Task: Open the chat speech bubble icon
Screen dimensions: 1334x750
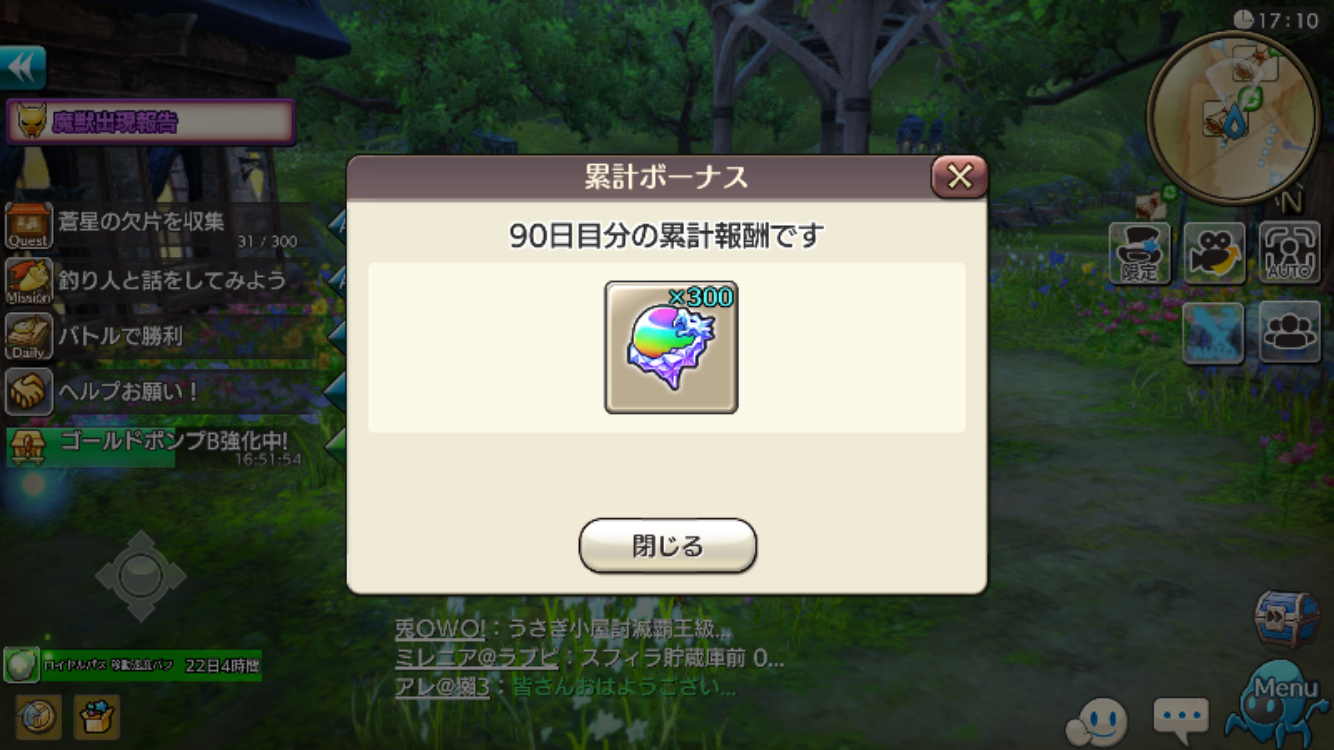Action: pyautogui.click(x=1180, y=718)
